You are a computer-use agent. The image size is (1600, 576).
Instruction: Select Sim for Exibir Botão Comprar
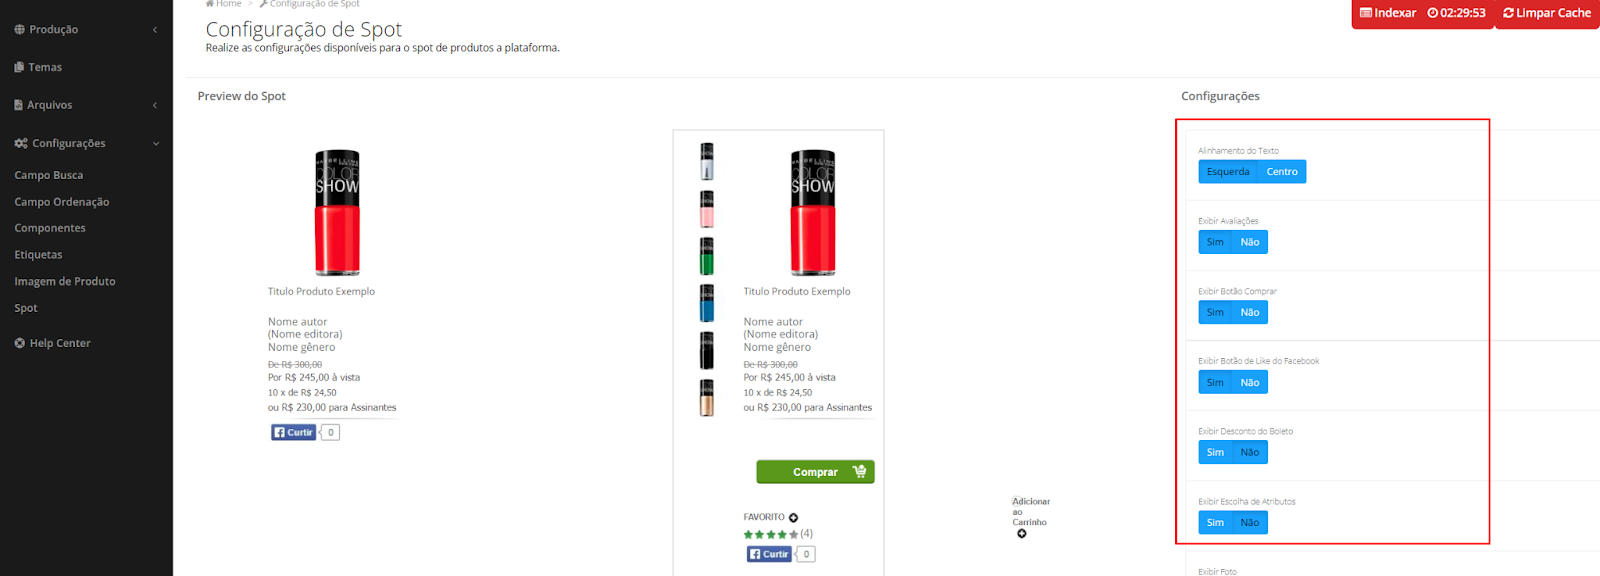point(1215,312)
